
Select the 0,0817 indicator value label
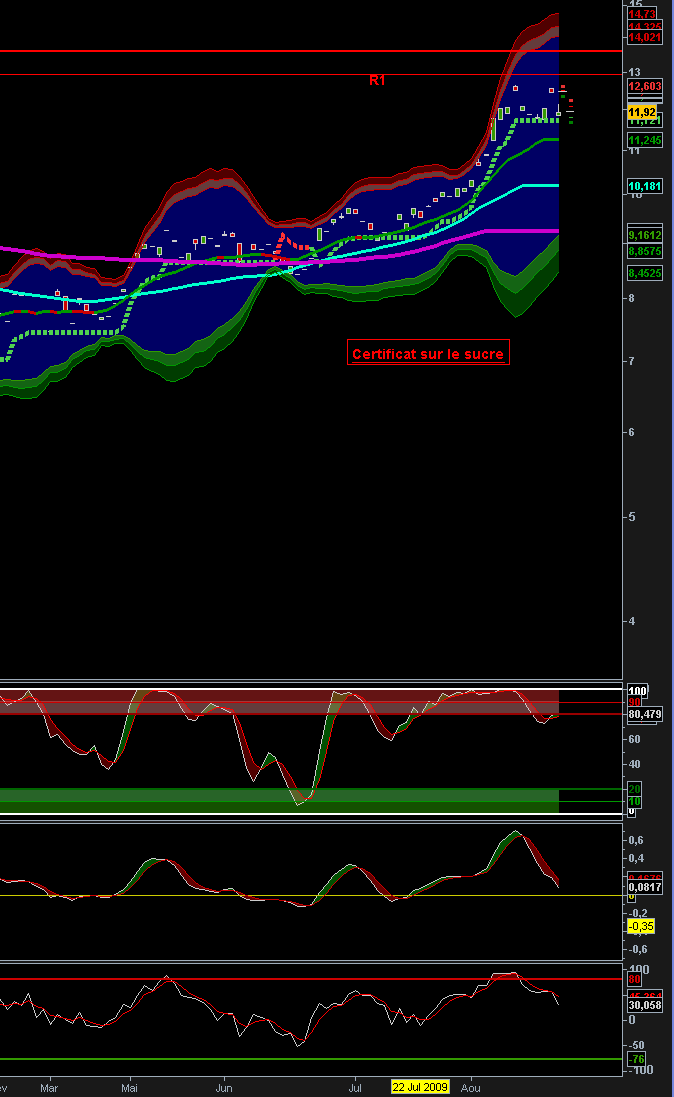tap(645, 887)
